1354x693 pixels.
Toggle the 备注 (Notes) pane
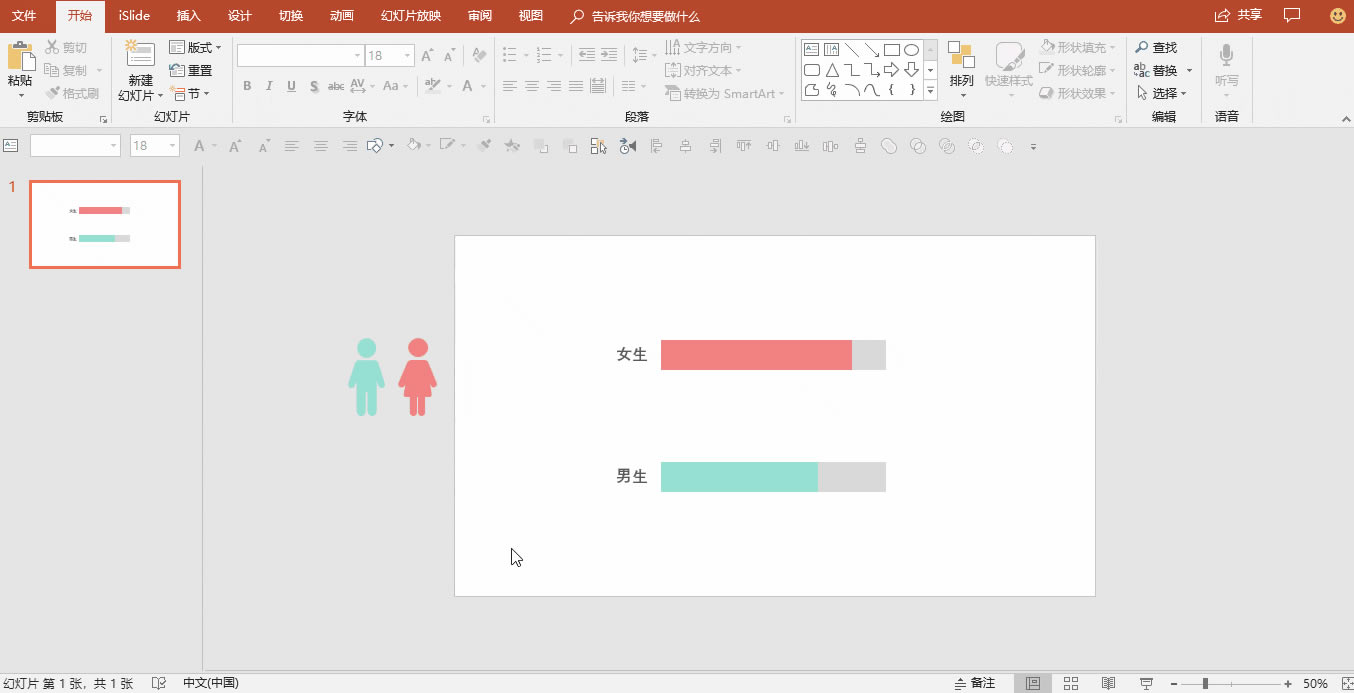click(975, 683)
